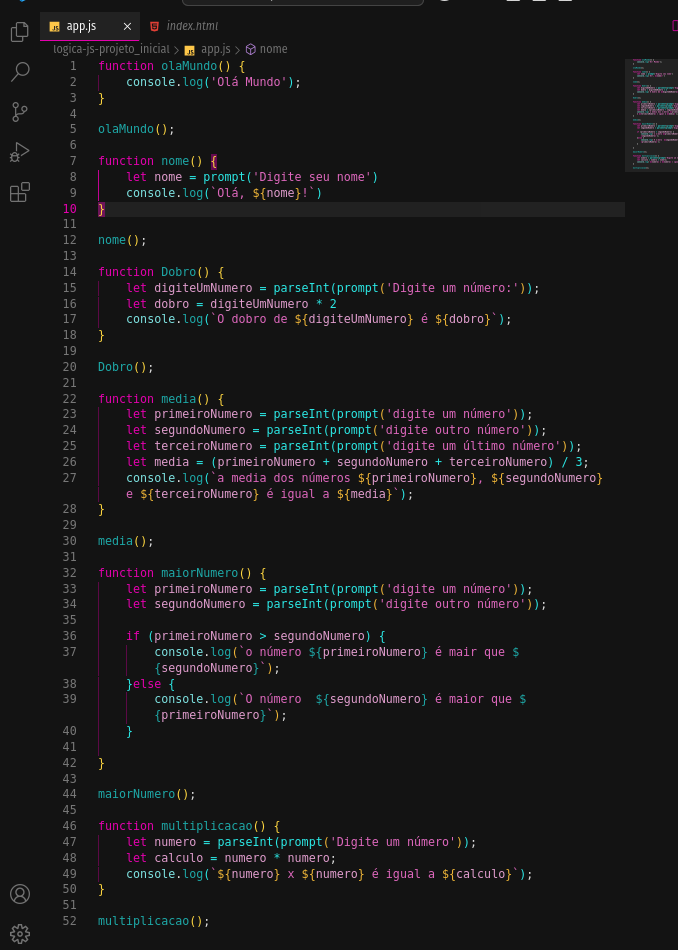The height and width of the screenshot is (950, 678).
Task: Click the else keyword on line 38
Action: (x=147, y=684)
